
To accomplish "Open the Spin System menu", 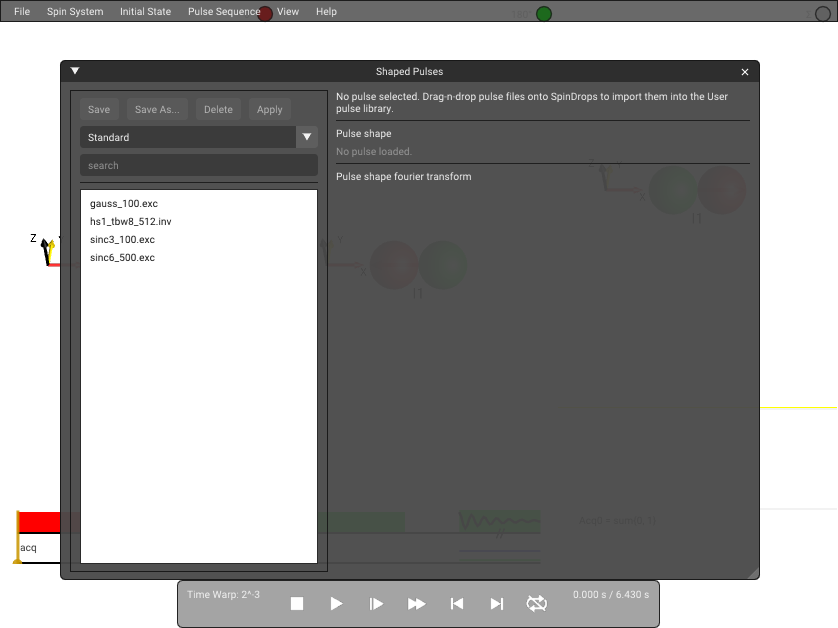I will pyautogui.click(x=75, y=11).
